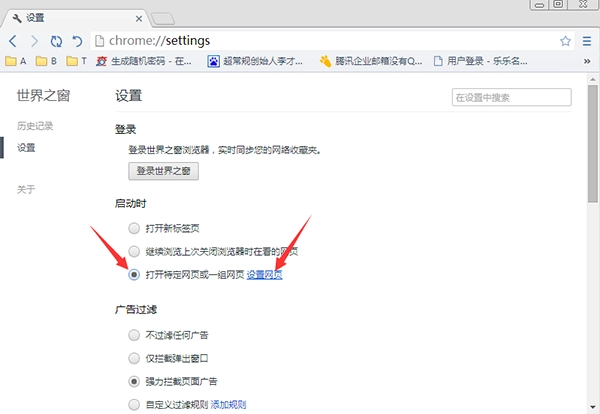Viewport: 600px width, 414px height.
Task: Open the bookmark folder T
Action: point(77,62)
